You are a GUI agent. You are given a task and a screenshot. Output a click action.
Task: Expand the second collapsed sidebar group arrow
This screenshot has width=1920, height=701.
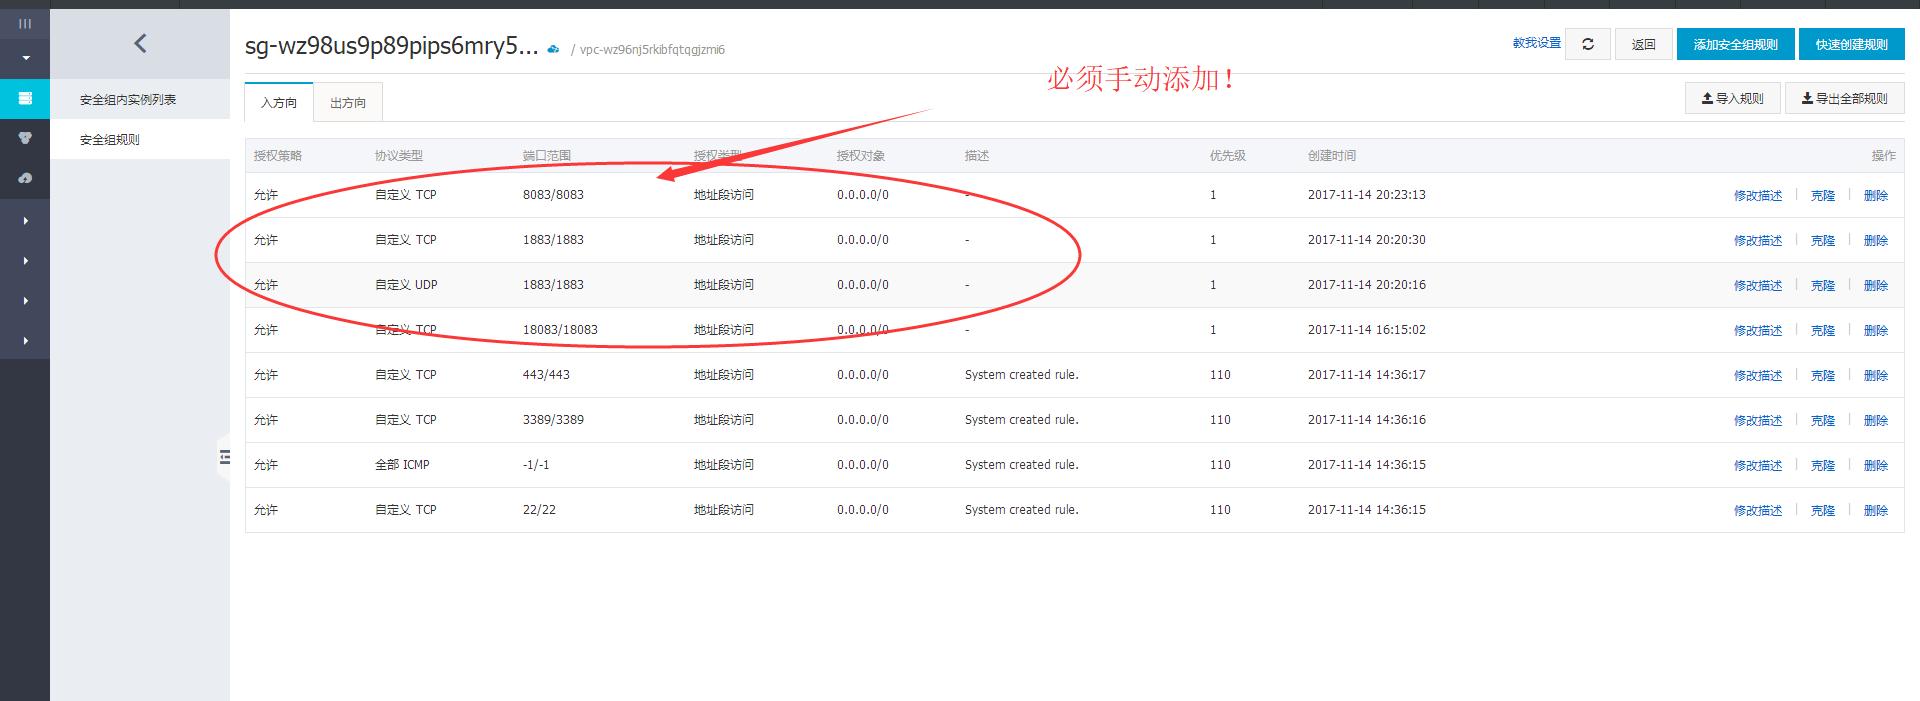click(25, 261)
